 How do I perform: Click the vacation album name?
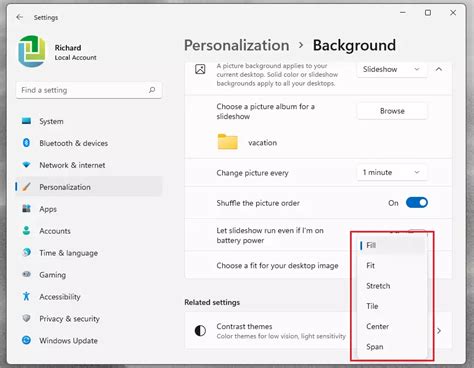(x=262, y=143)
